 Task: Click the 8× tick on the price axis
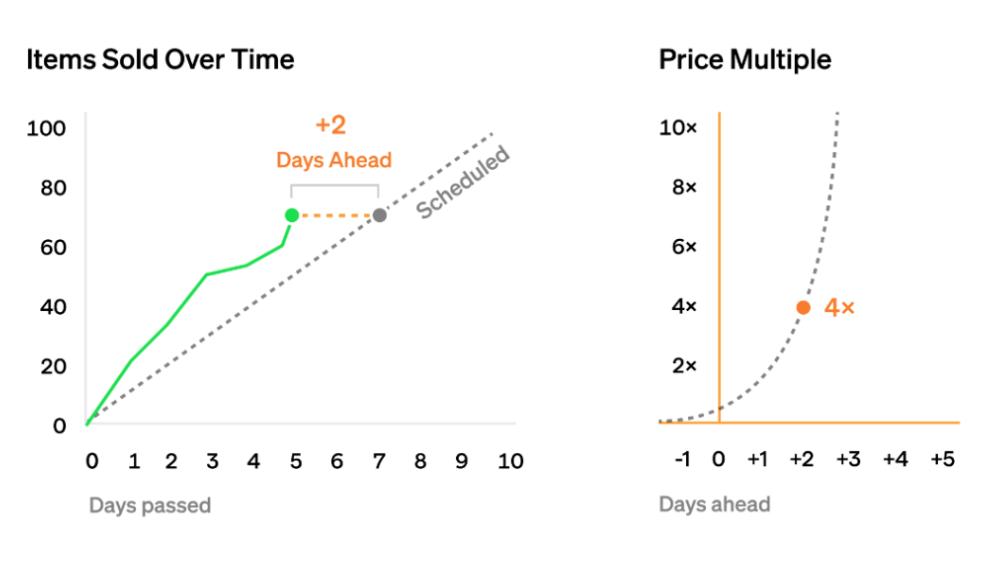click(x=681, y=188)
